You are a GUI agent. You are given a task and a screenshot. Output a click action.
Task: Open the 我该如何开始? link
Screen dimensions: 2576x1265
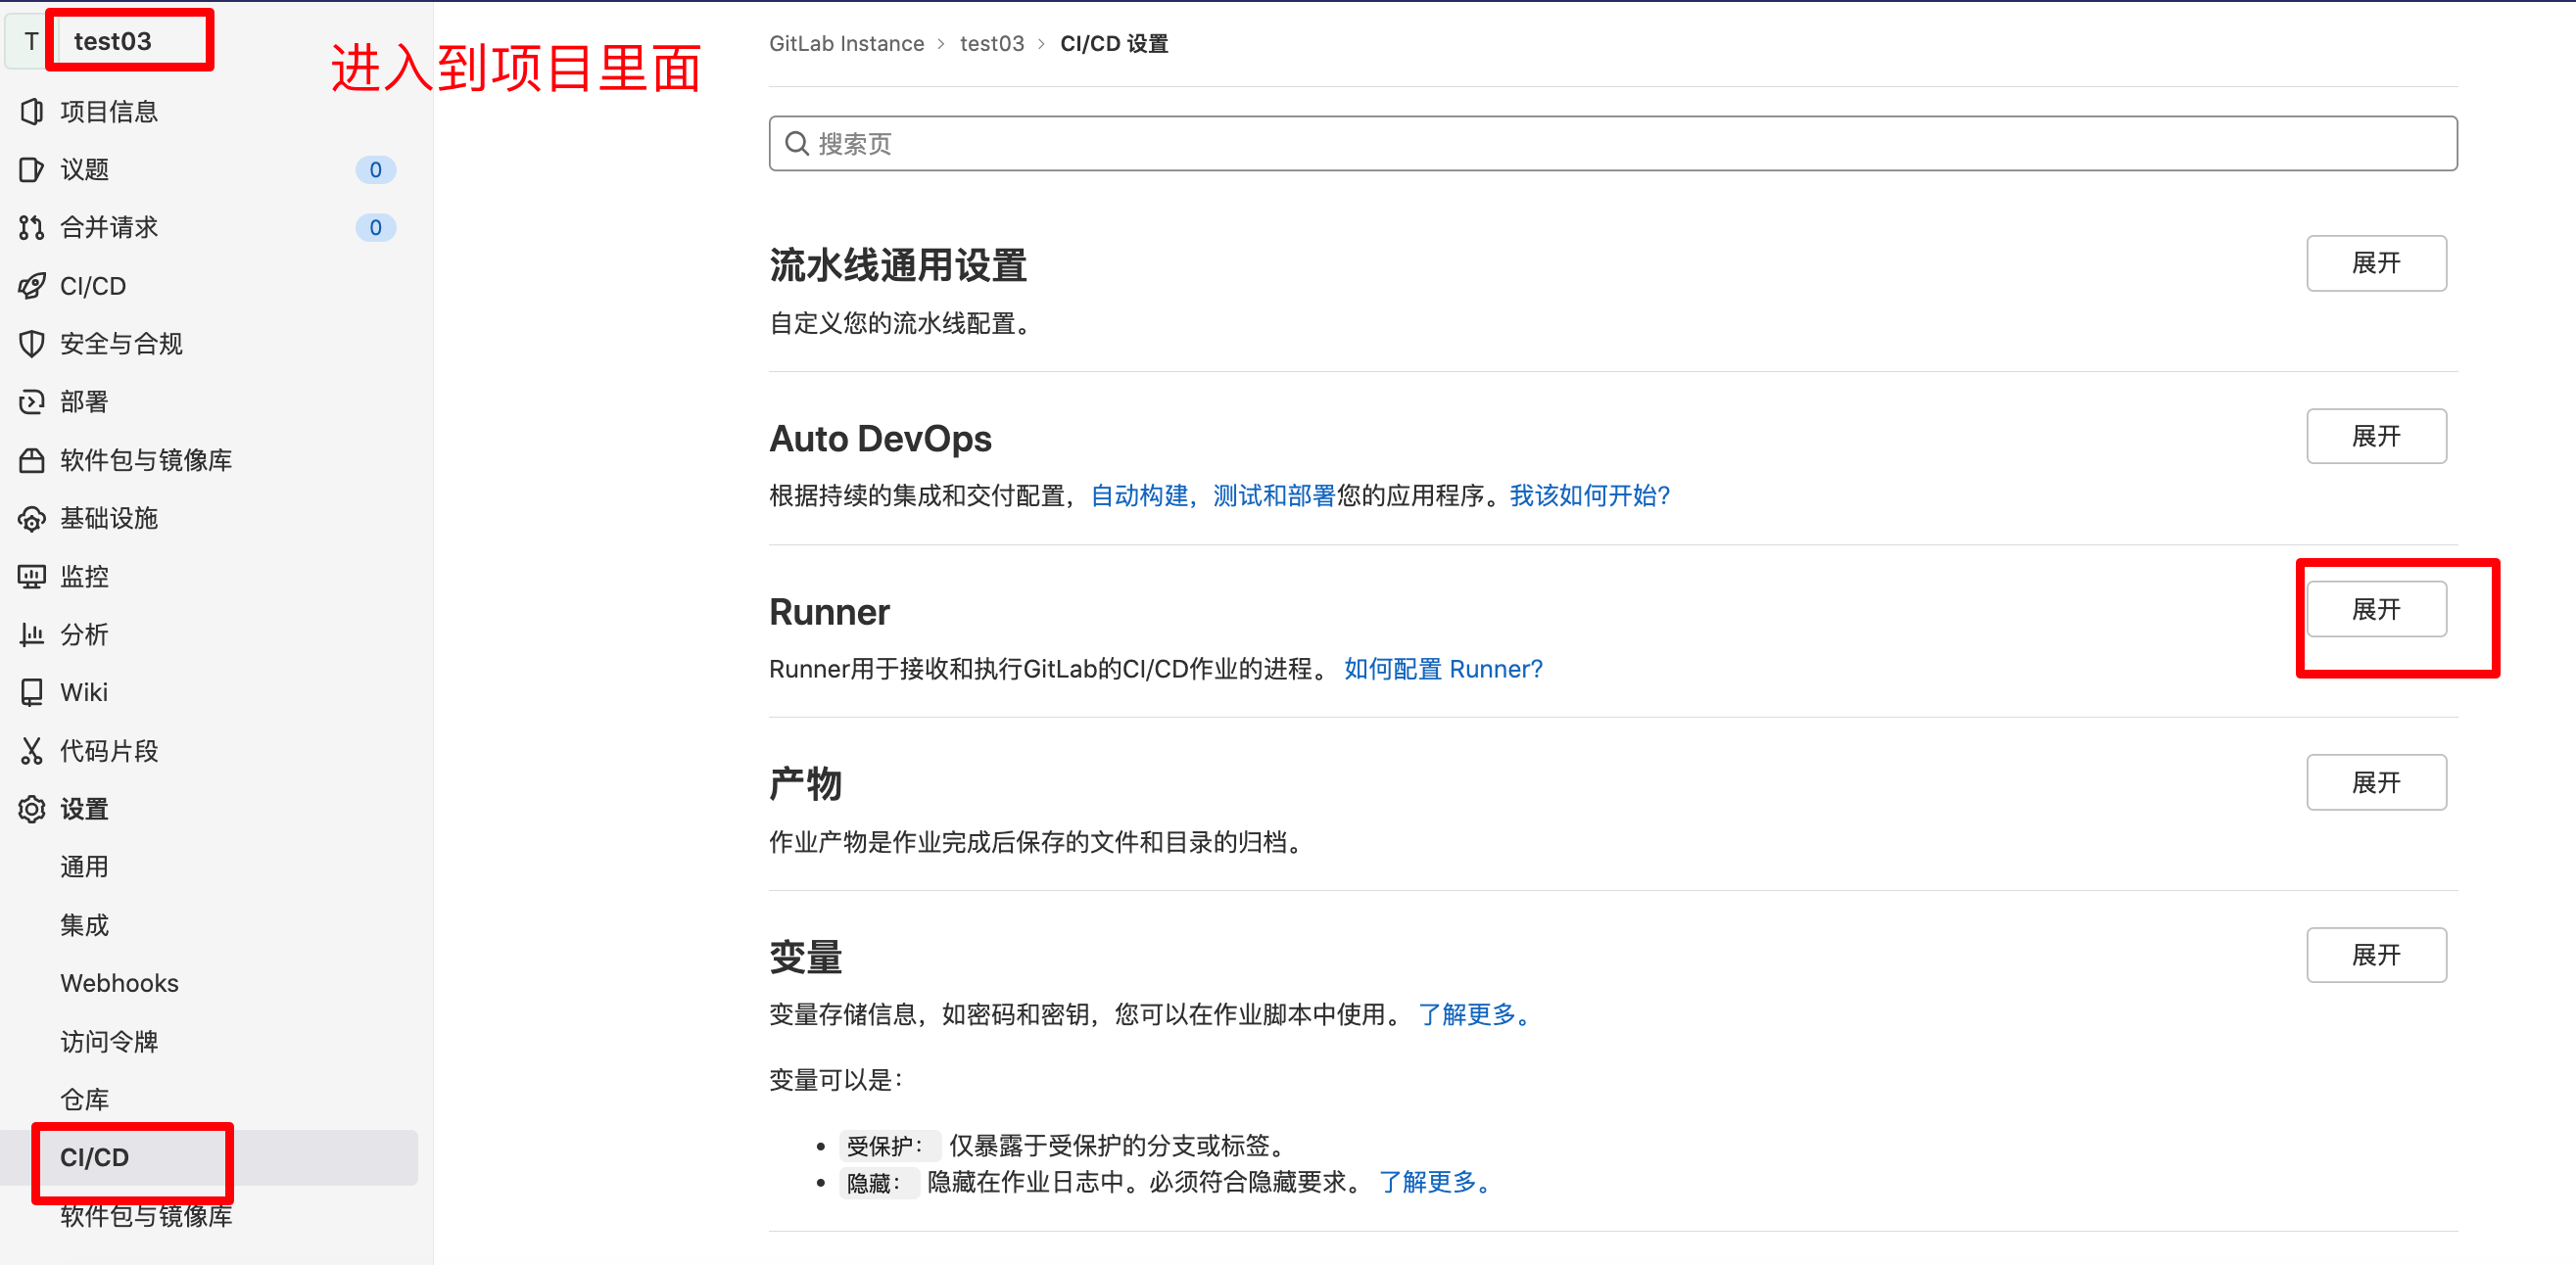click(1589, 495)
